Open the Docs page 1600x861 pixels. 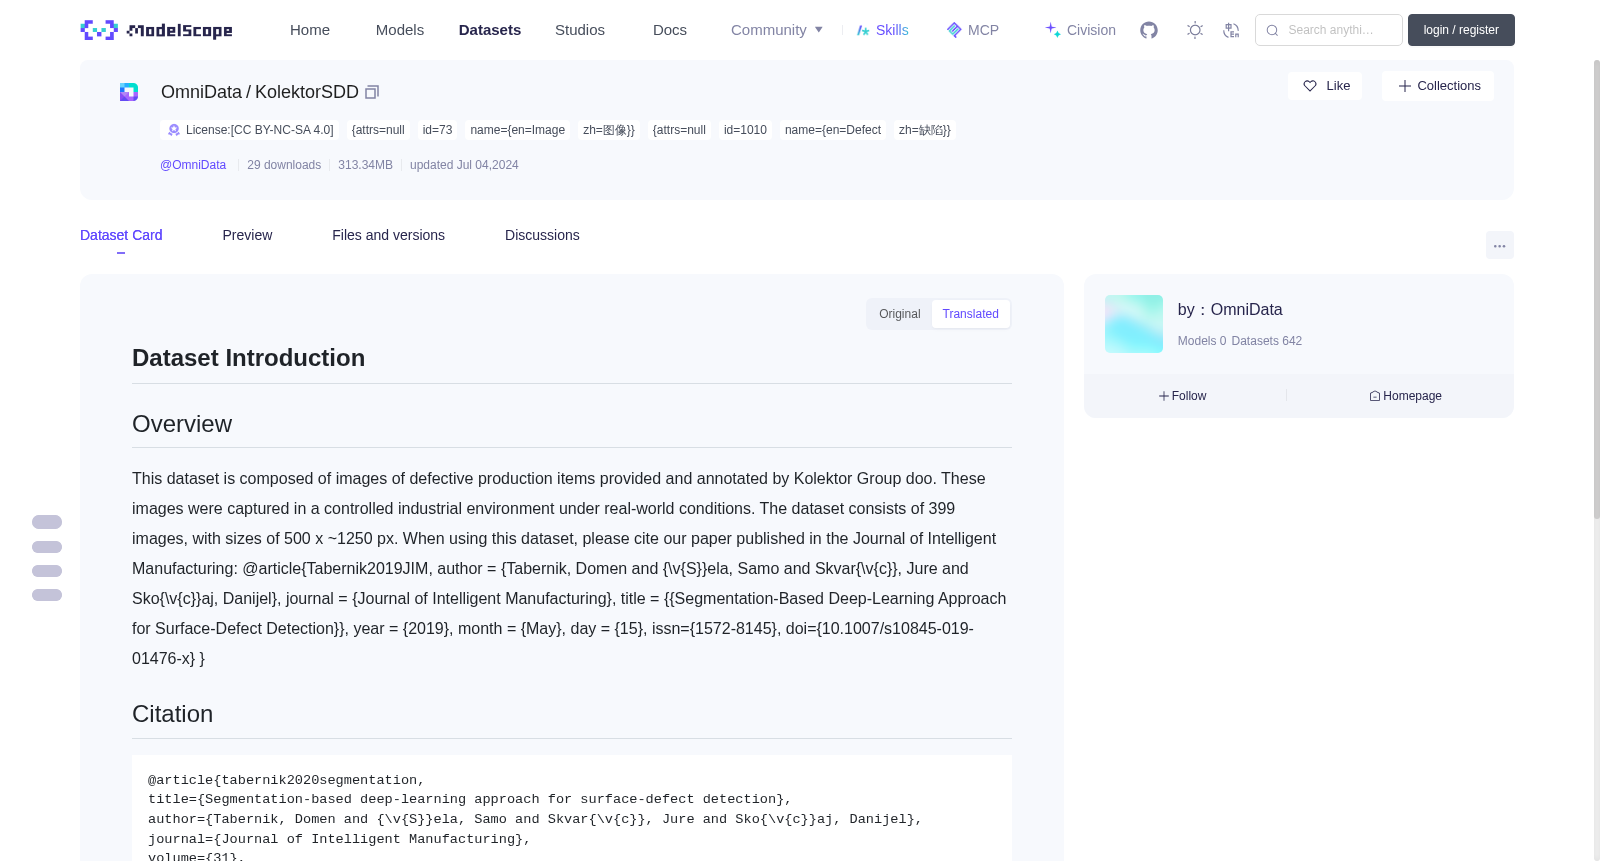[670, 30]
